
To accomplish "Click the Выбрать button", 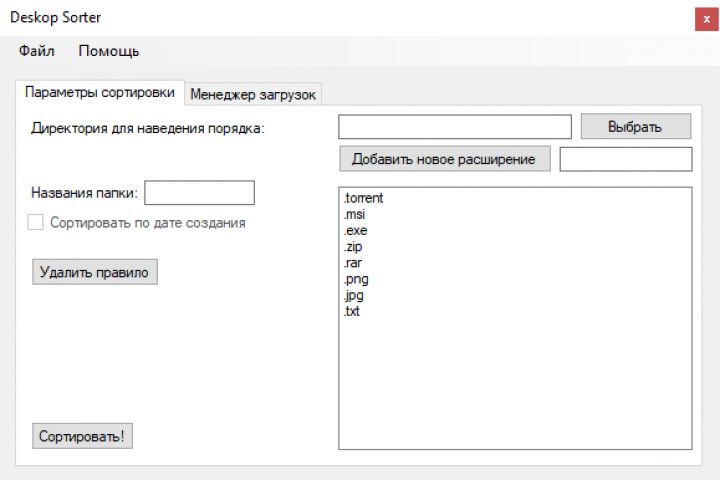I will pyautogui.click(x=635, y=127).
